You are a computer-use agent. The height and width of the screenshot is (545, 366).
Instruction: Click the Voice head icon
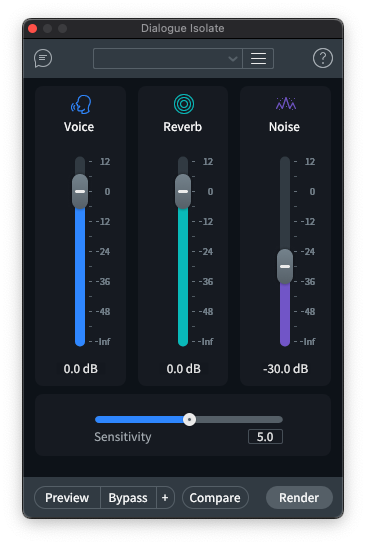pyautogui.click(x=81, y=104)
